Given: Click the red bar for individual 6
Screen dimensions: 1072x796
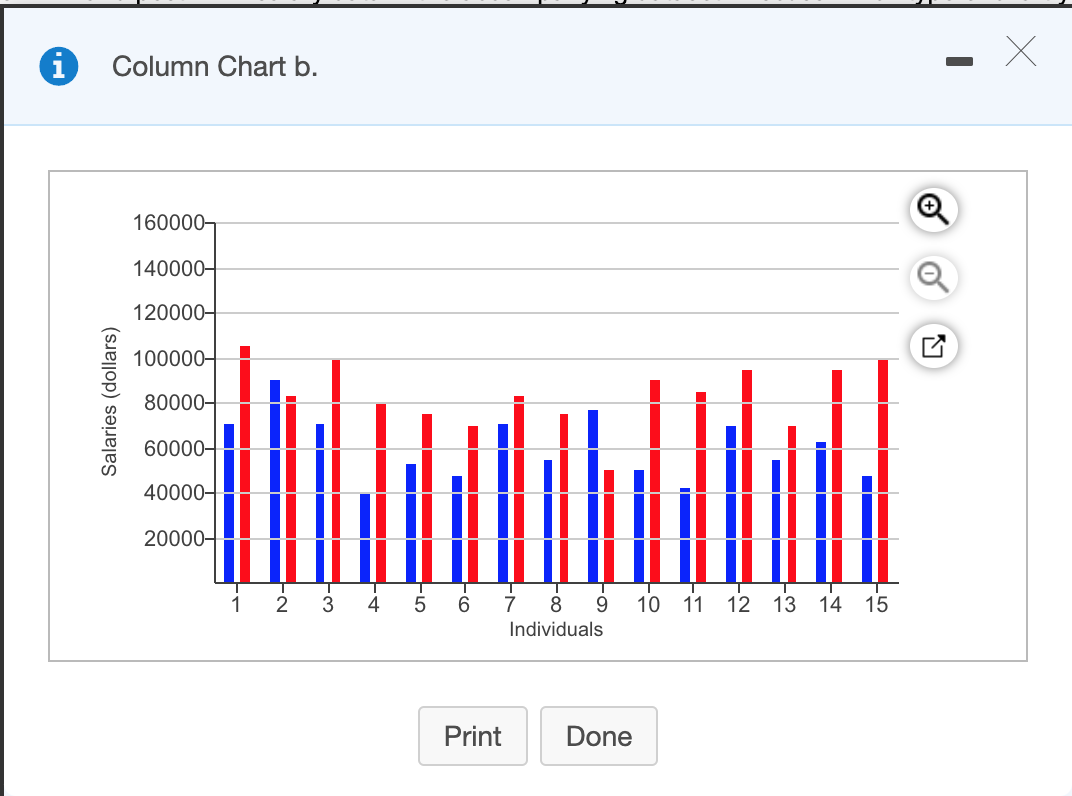Looking at the screenshot, I should [x=475, y=500].
